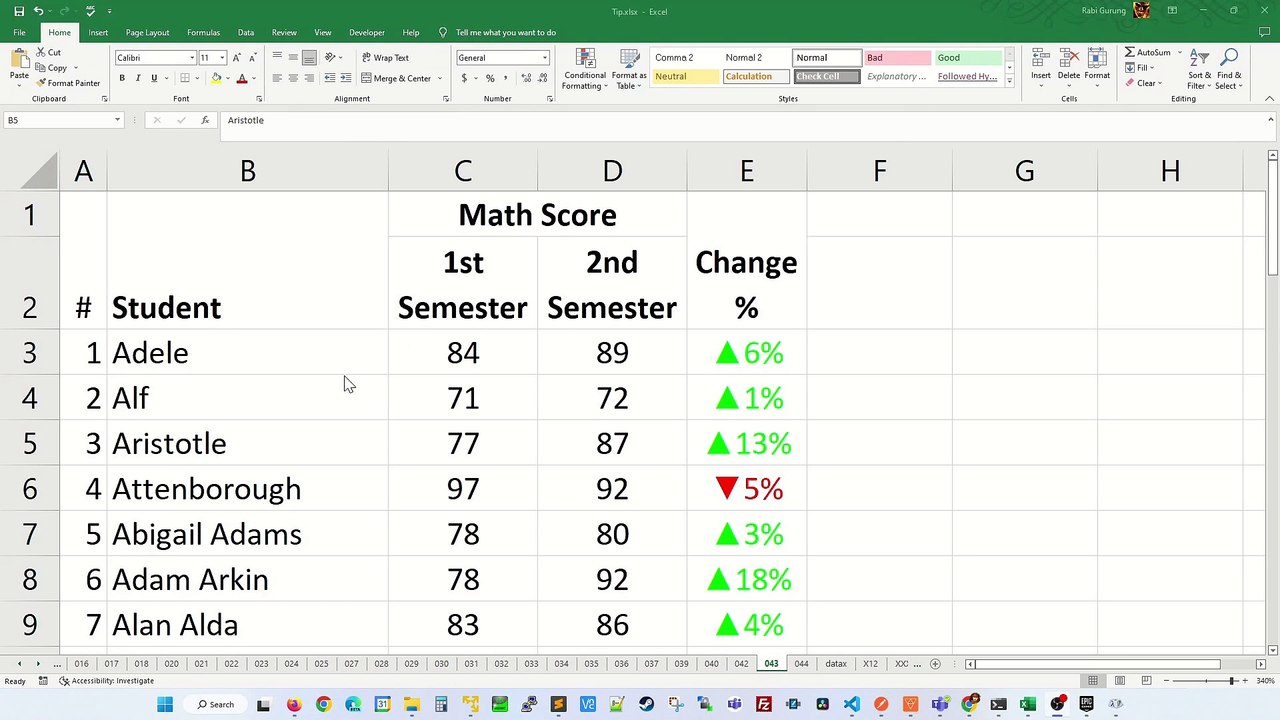The height and width of the screenshot is (720, 1280).
Task: Toggle Center horizontal alignment
Action: [x=293, y=78]
